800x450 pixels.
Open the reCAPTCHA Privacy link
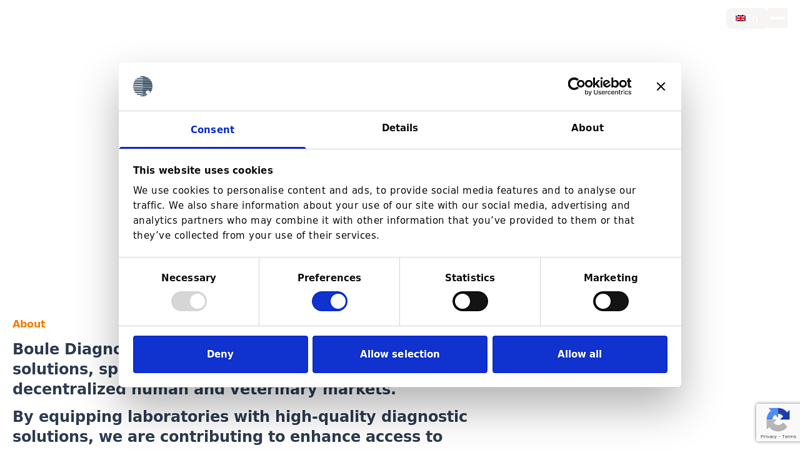766,437
